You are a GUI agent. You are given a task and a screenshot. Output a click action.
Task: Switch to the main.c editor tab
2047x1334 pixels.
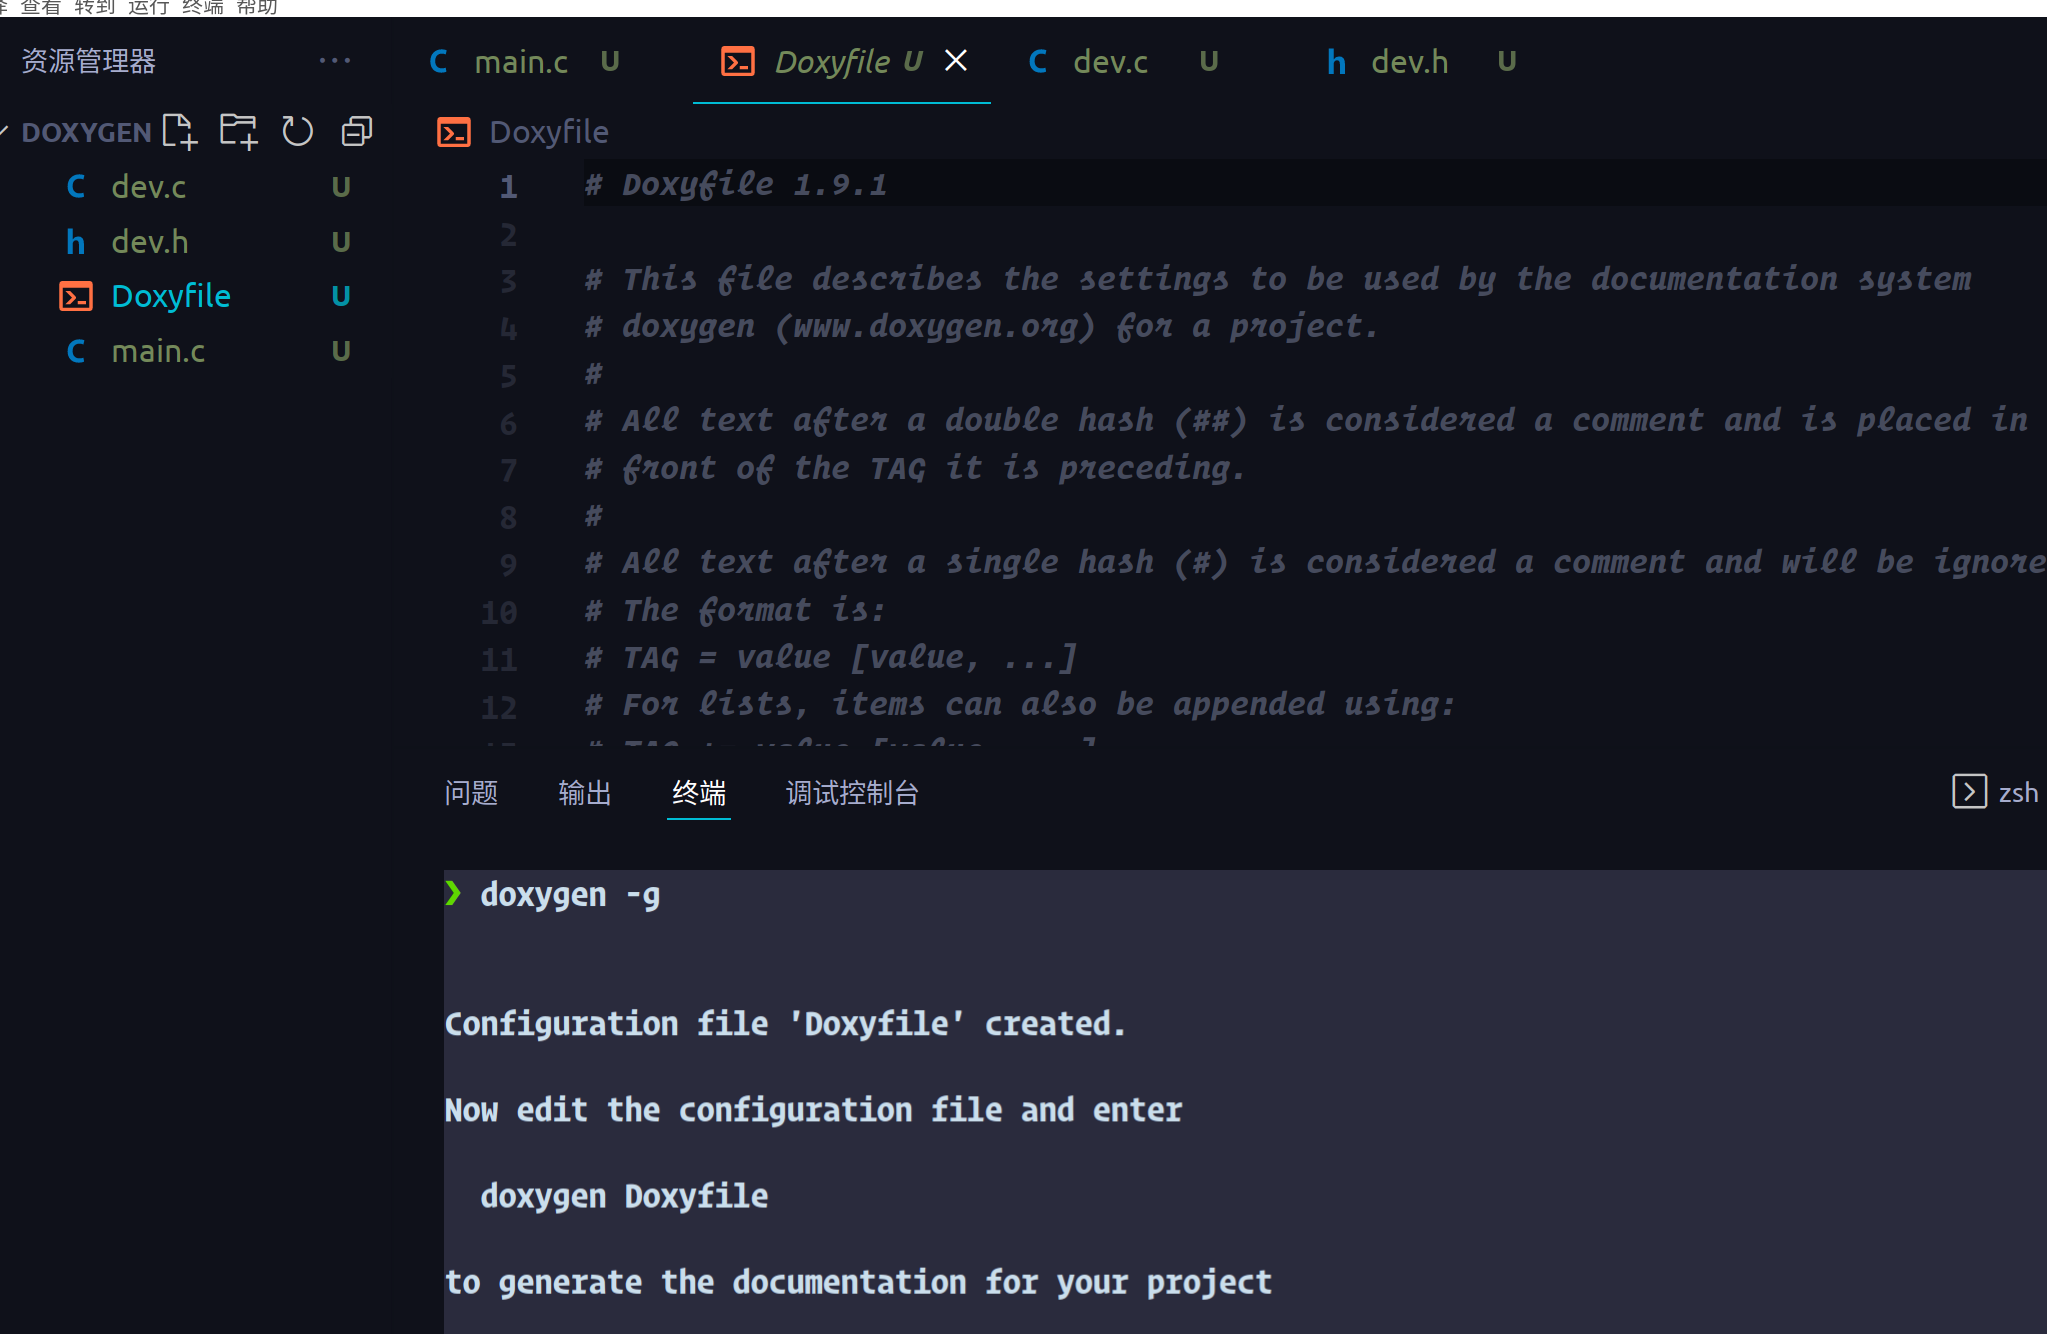520,62
